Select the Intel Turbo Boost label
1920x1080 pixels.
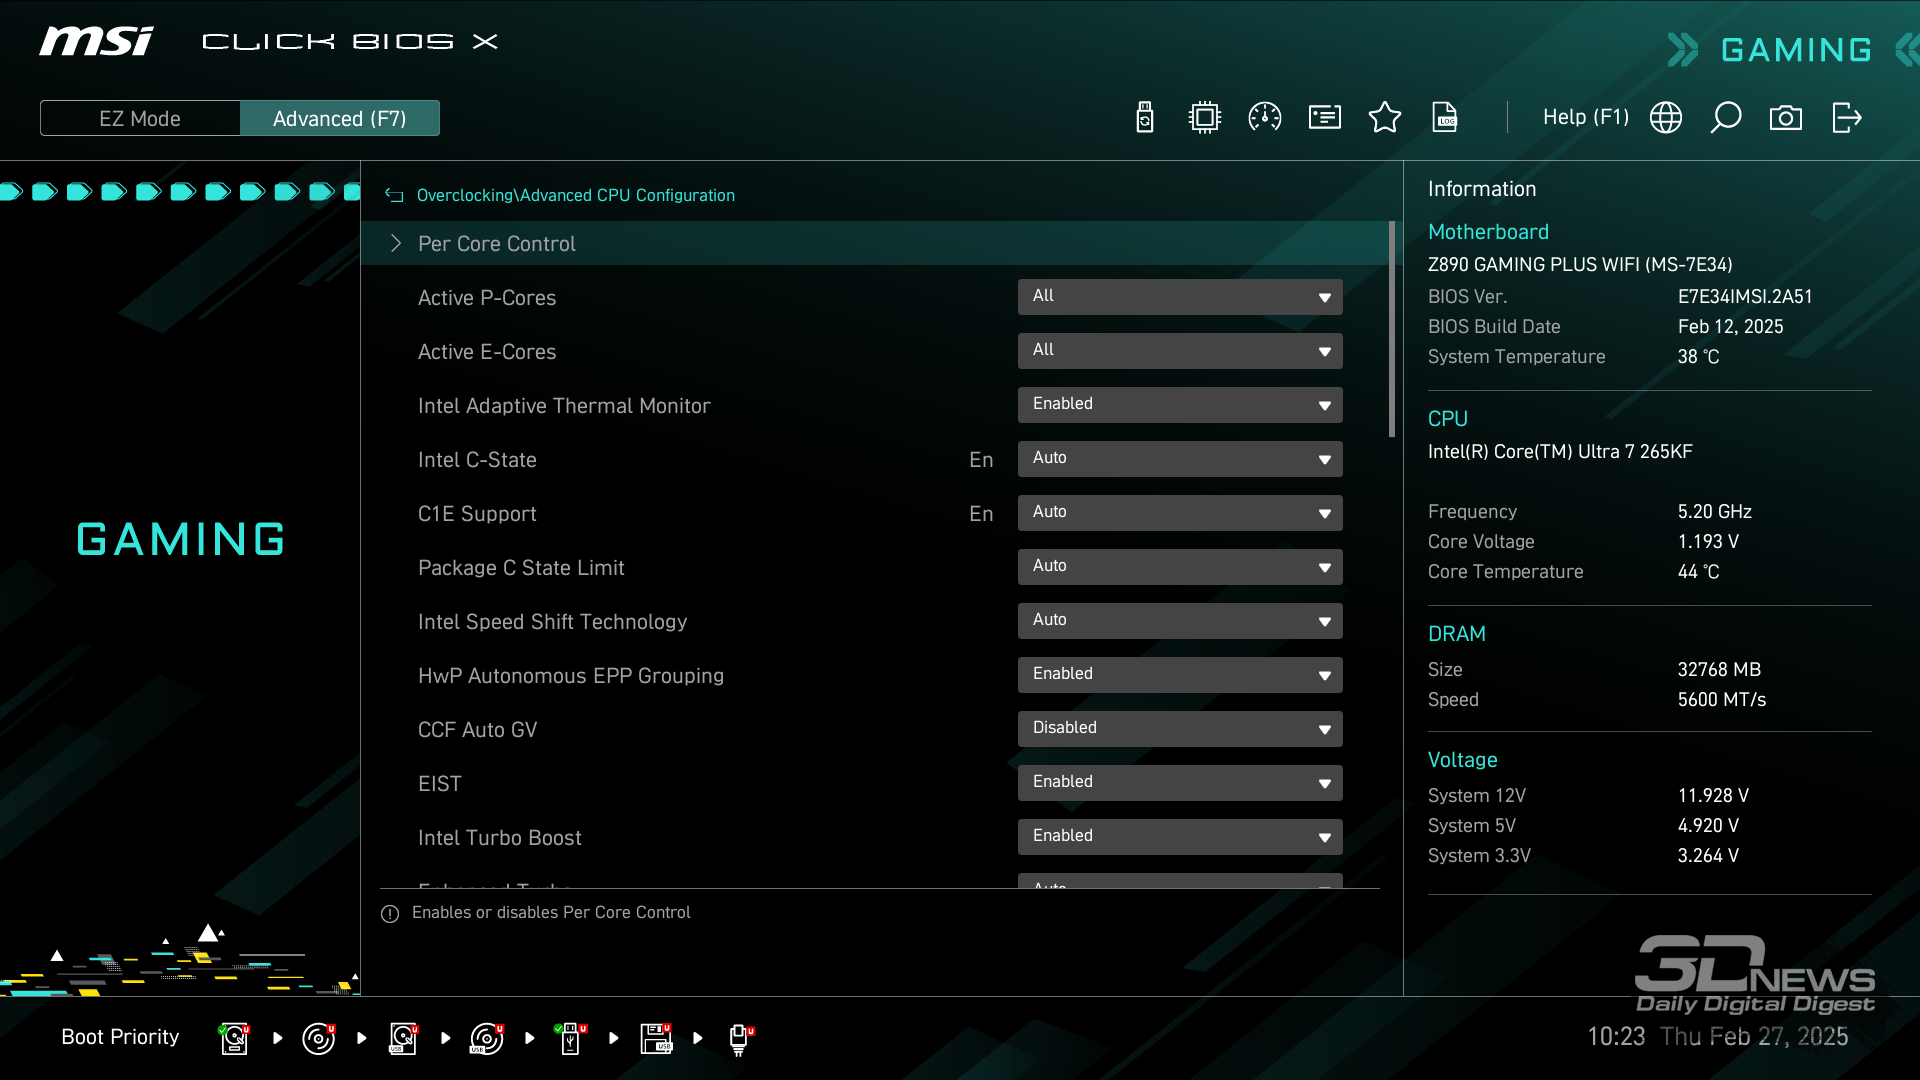499,838
